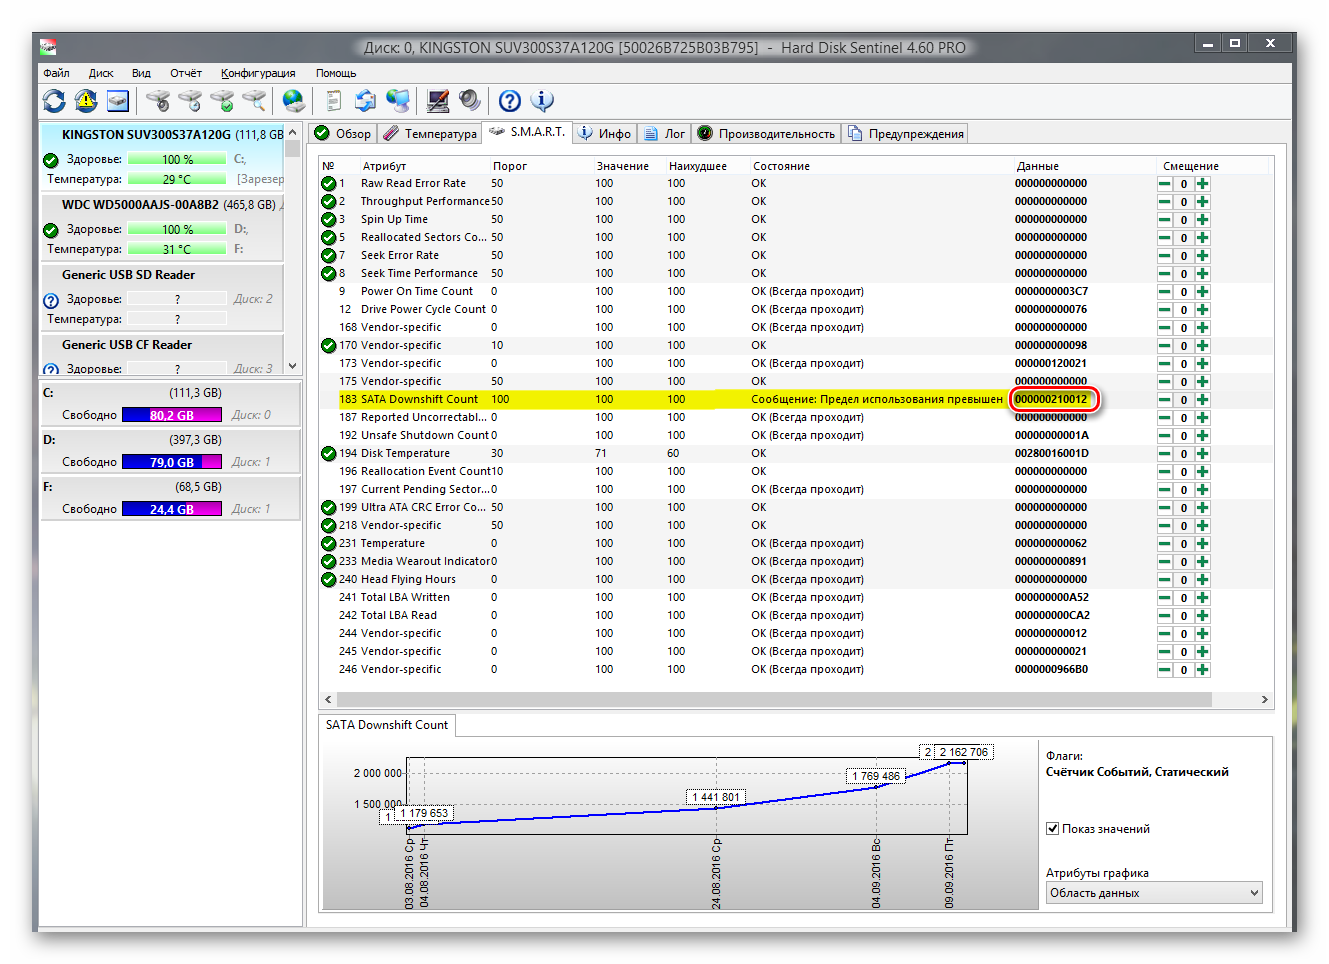This screenshot has width=1329, height=964.
Task: Toggle the 'Показ значений' checkbox
Action: [x=1053, y=829]
